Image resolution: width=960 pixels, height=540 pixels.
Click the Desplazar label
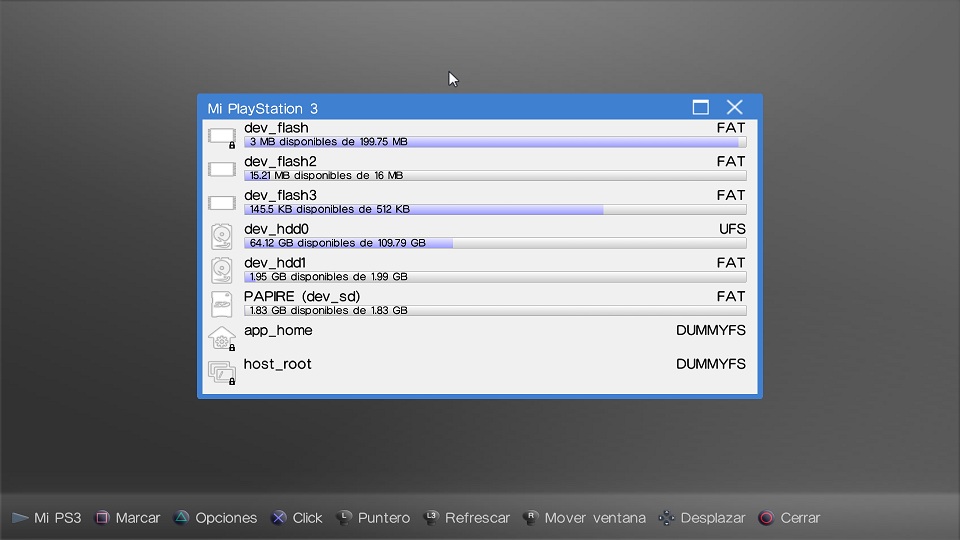(x=713, y=518)
